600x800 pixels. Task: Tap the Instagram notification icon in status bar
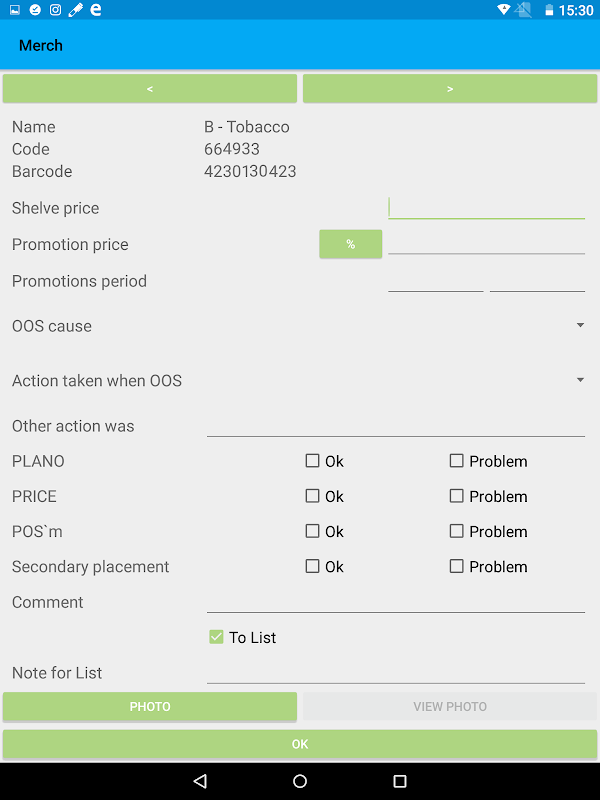tap(55, 10)
